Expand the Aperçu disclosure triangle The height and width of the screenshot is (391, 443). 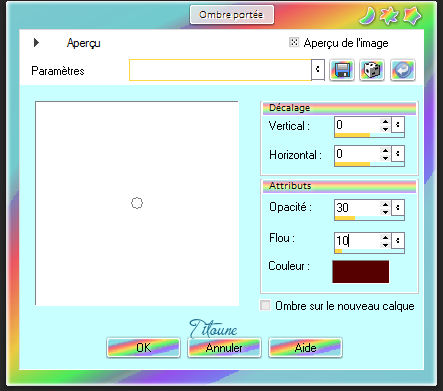pyautogui.click(x=36, y=42)
